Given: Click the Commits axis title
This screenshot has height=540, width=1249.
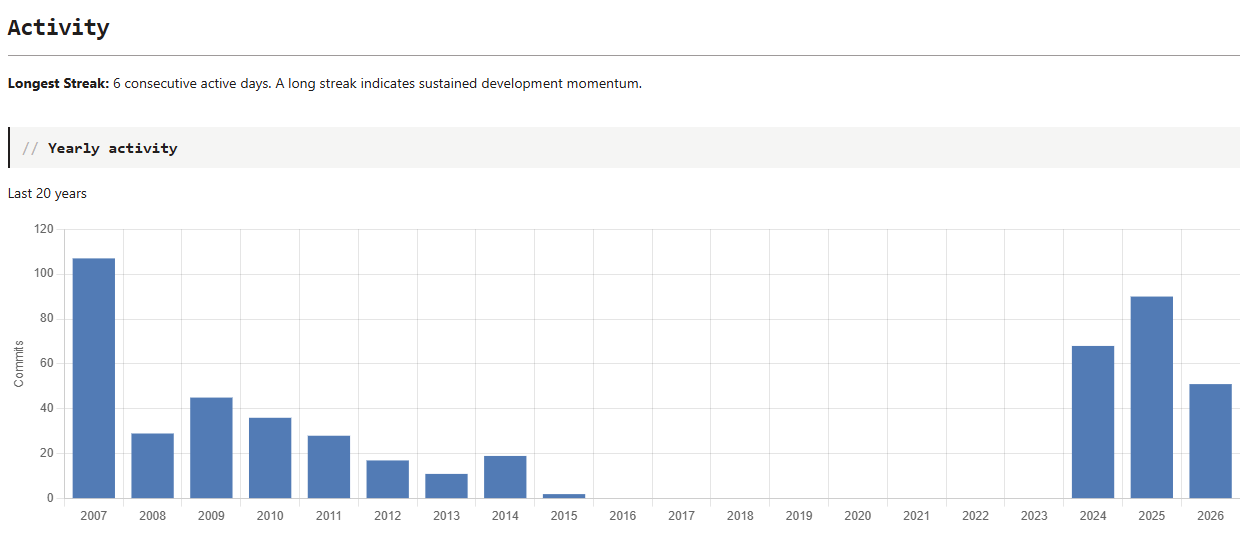Looking at the screenshot, I should click(19, 364).
